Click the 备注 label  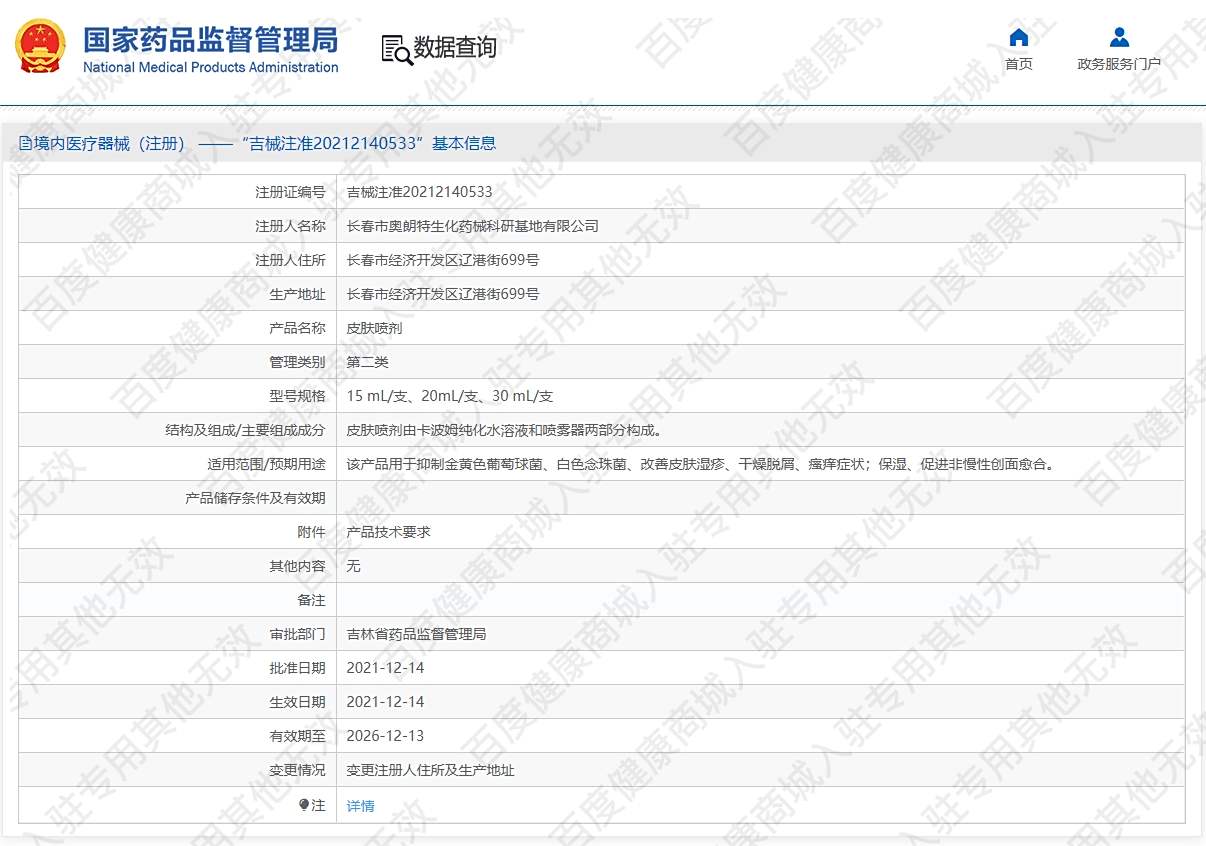pyautogui.click(x=311, y=600)
